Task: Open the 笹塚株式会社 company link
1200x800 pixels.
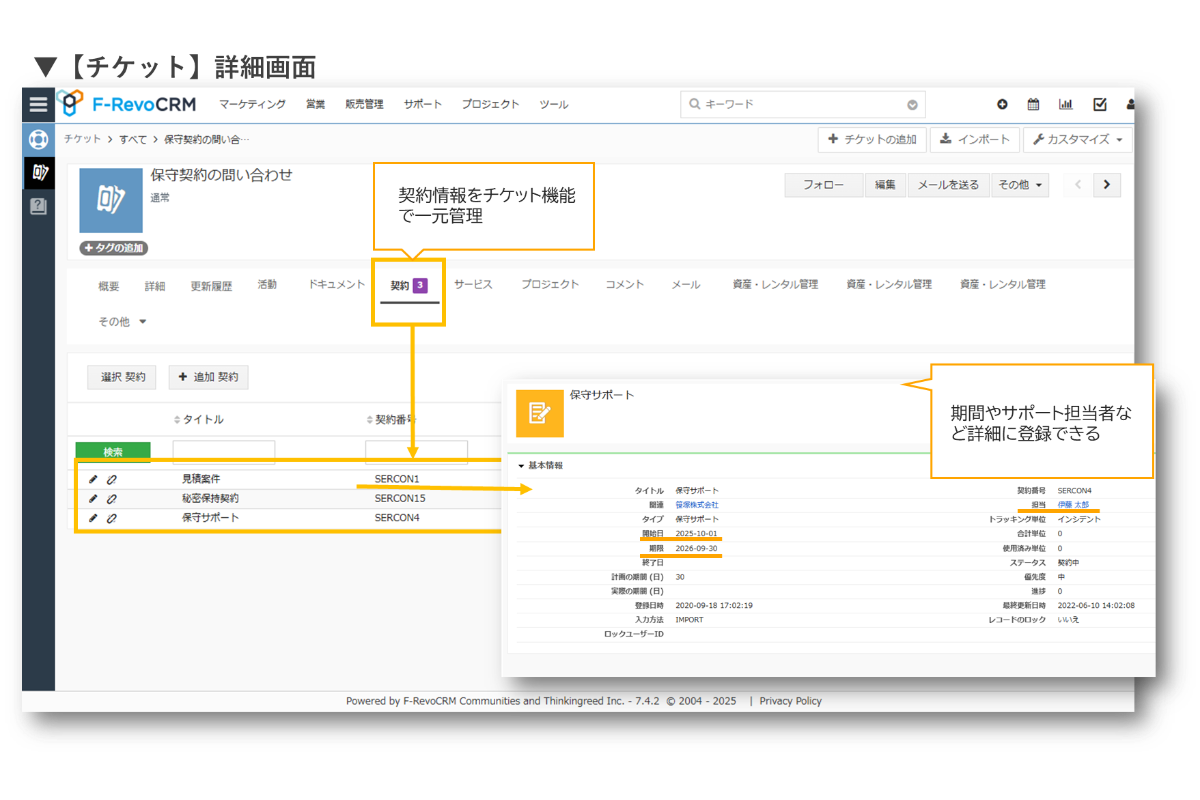Action: point(695,505)
